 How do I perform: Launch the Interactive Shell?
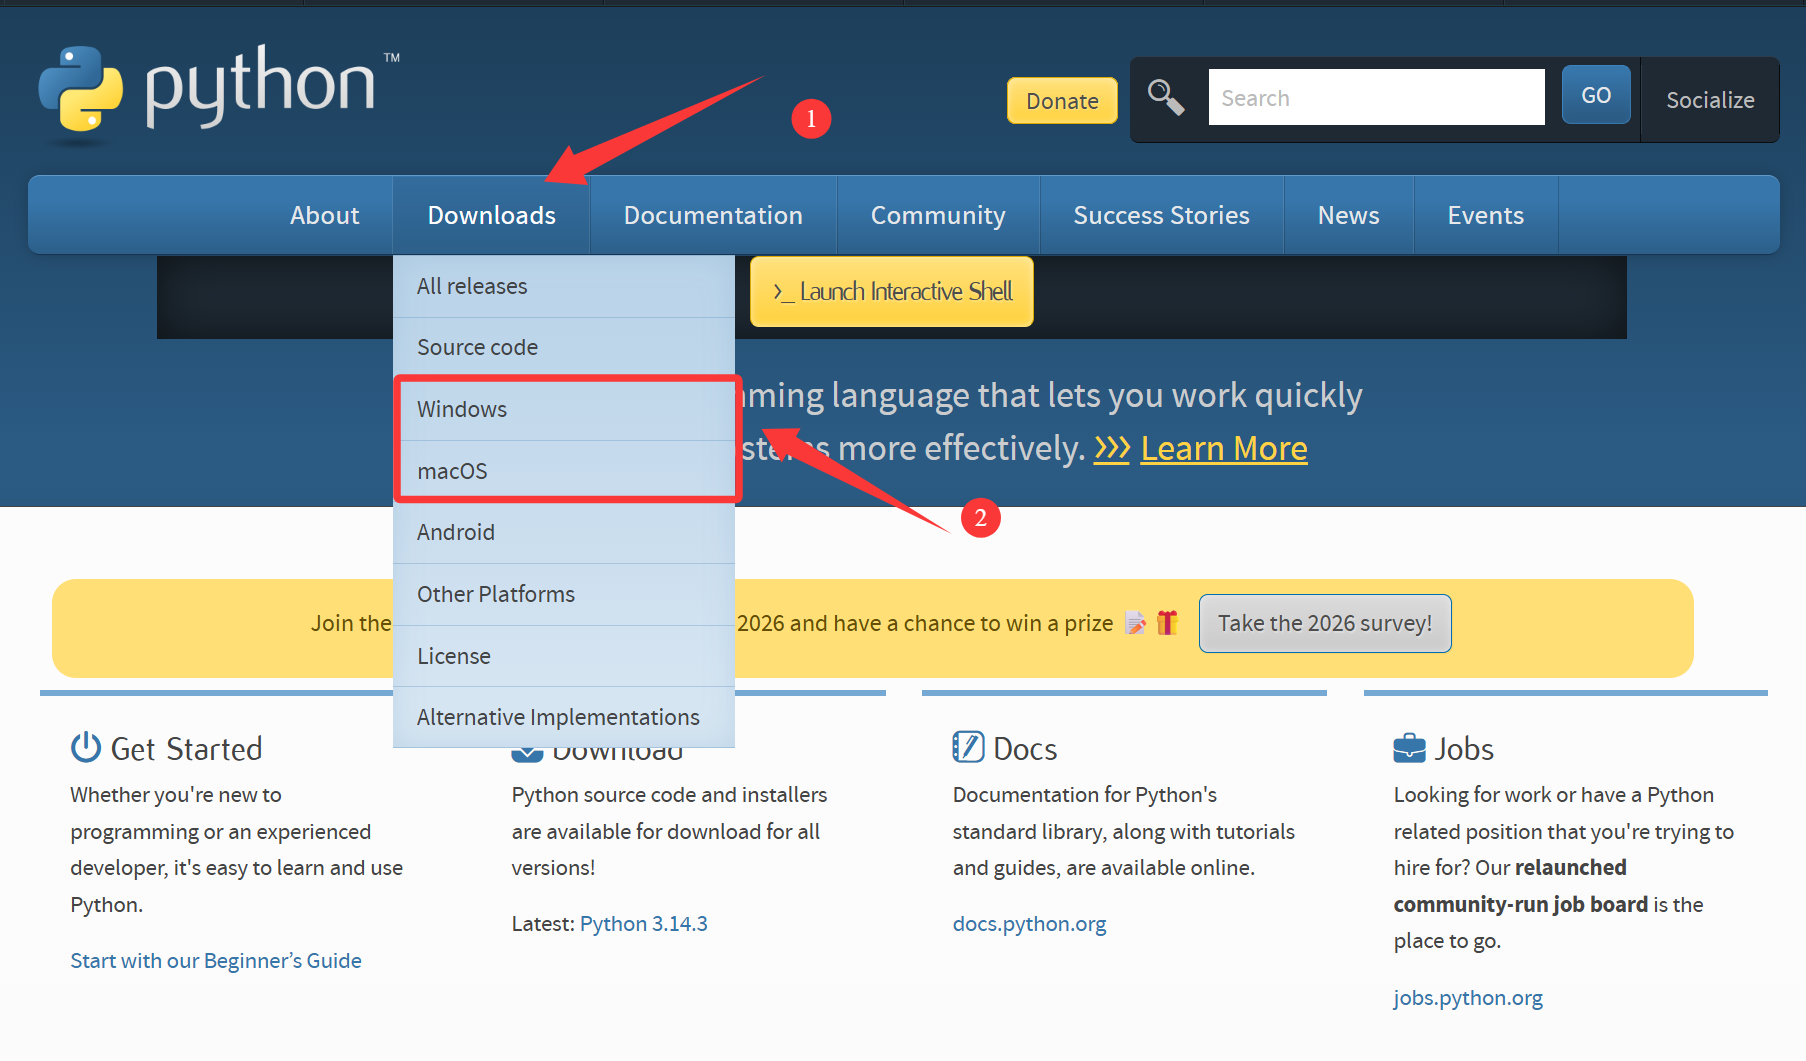tap(892, 291)
